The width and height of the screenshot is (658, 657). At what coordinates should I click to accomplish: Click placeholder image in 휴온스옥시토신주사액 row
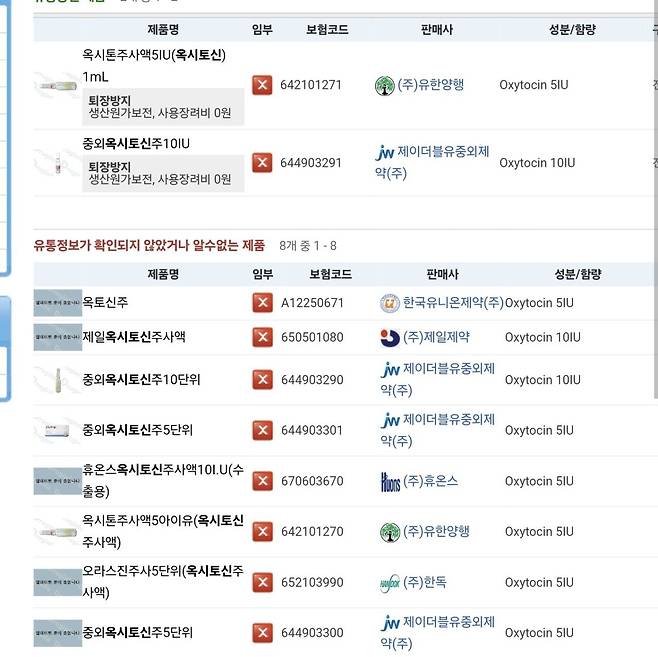[x=57, y=481]
